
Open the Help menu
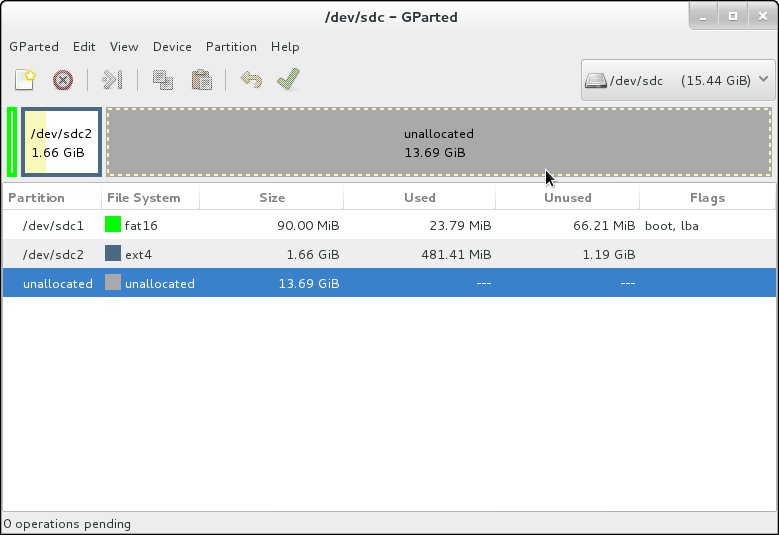point(285,47)
